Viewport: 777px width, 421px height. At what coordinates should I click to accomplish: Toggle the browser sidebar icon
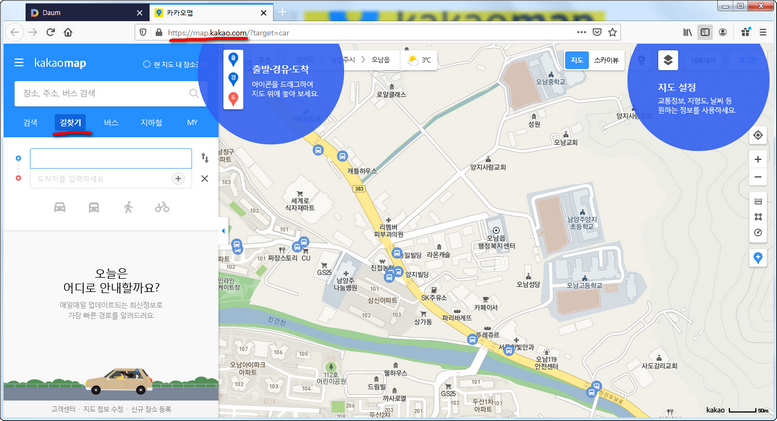click(x=705, y=32)
